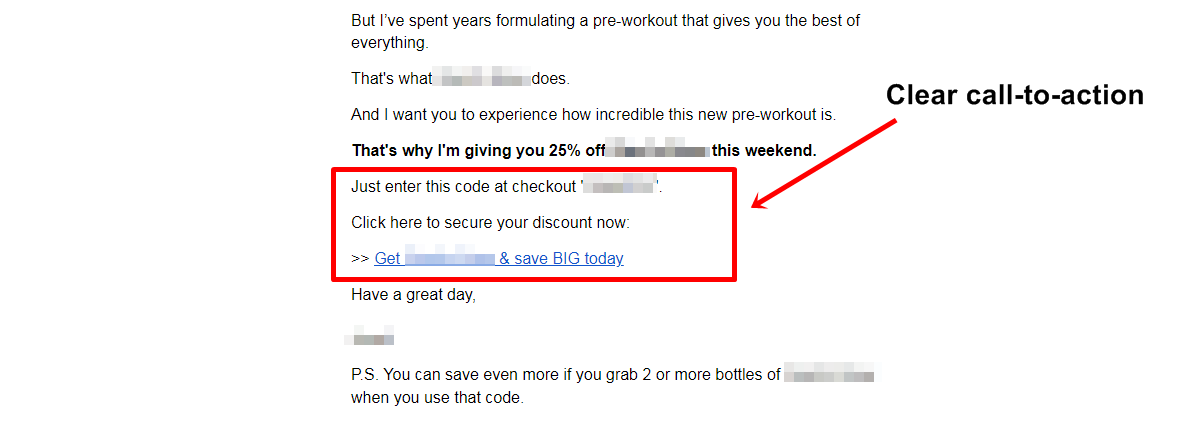Click 'Have a great day,' closing line

(x=413, y=295)
